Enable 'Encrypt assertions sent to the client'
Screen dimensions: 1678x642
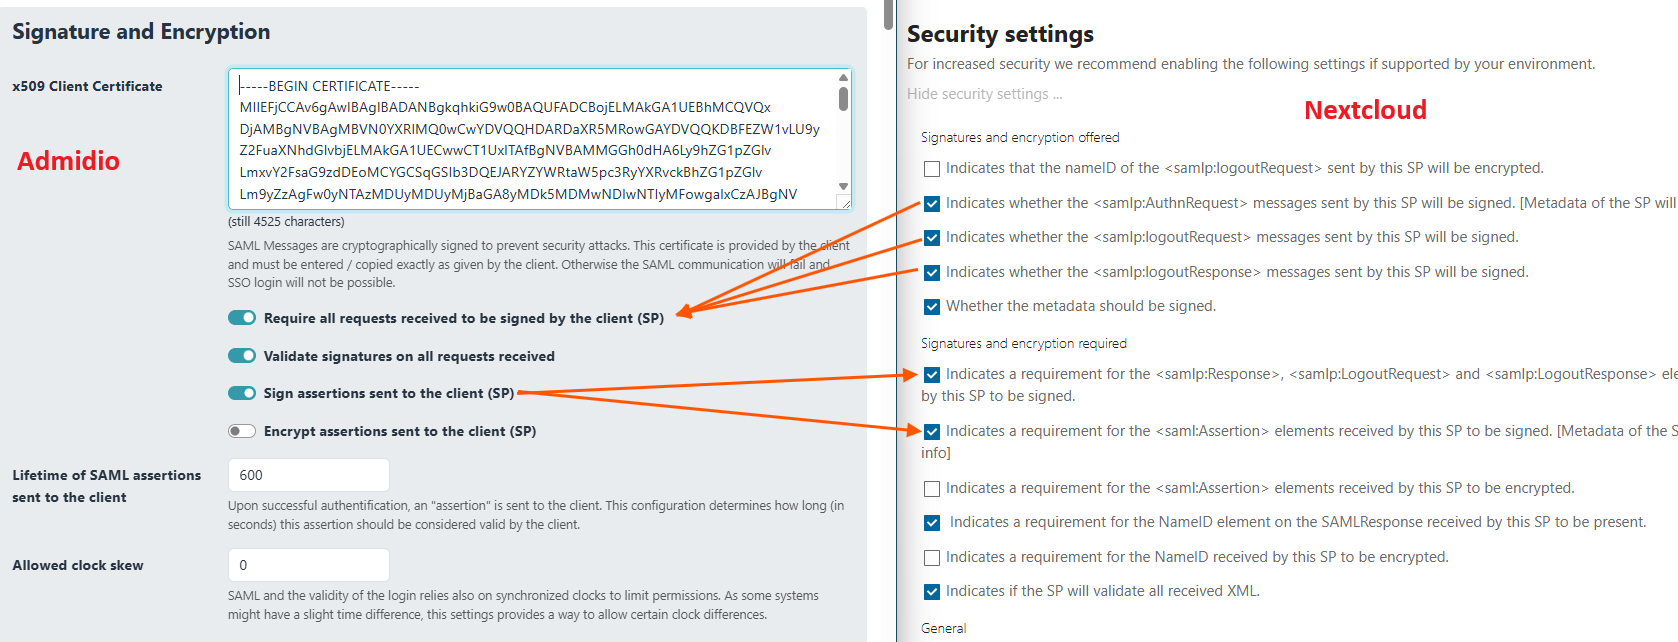pyautogui.click(x=242, y=431)
